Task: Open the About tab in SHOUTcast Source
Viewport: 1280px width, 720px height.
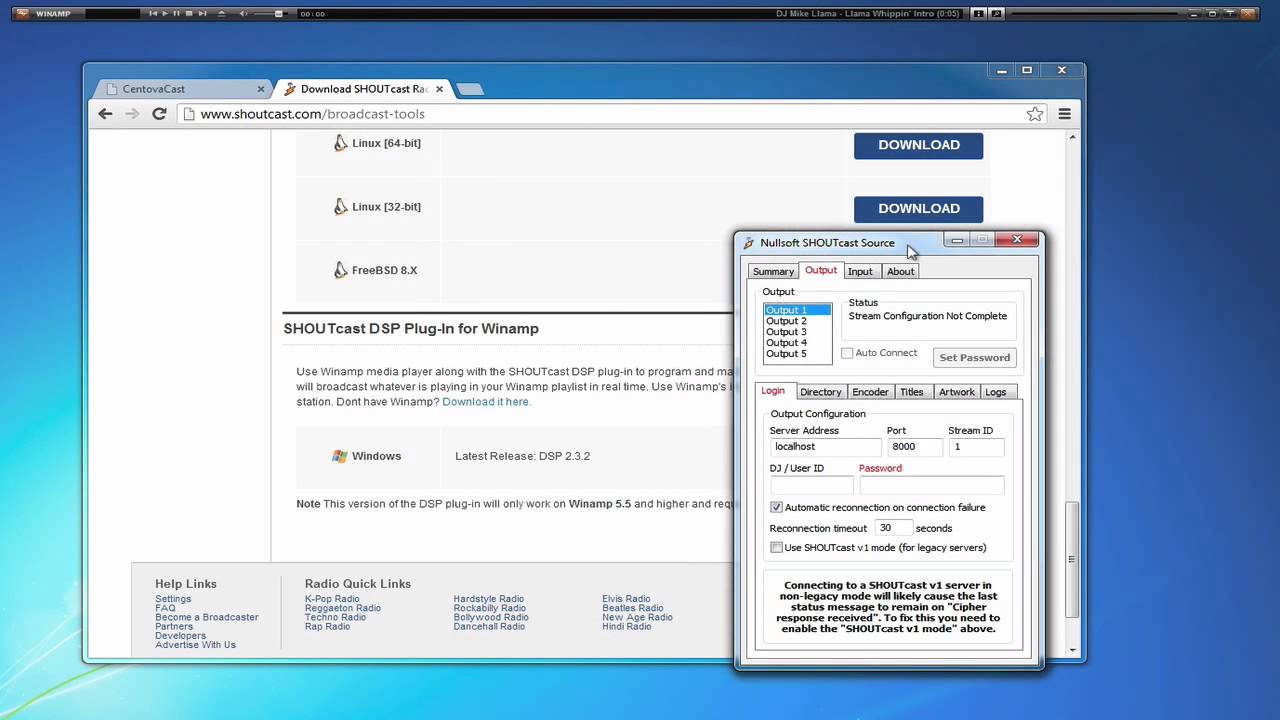Action: pos(900,272)
